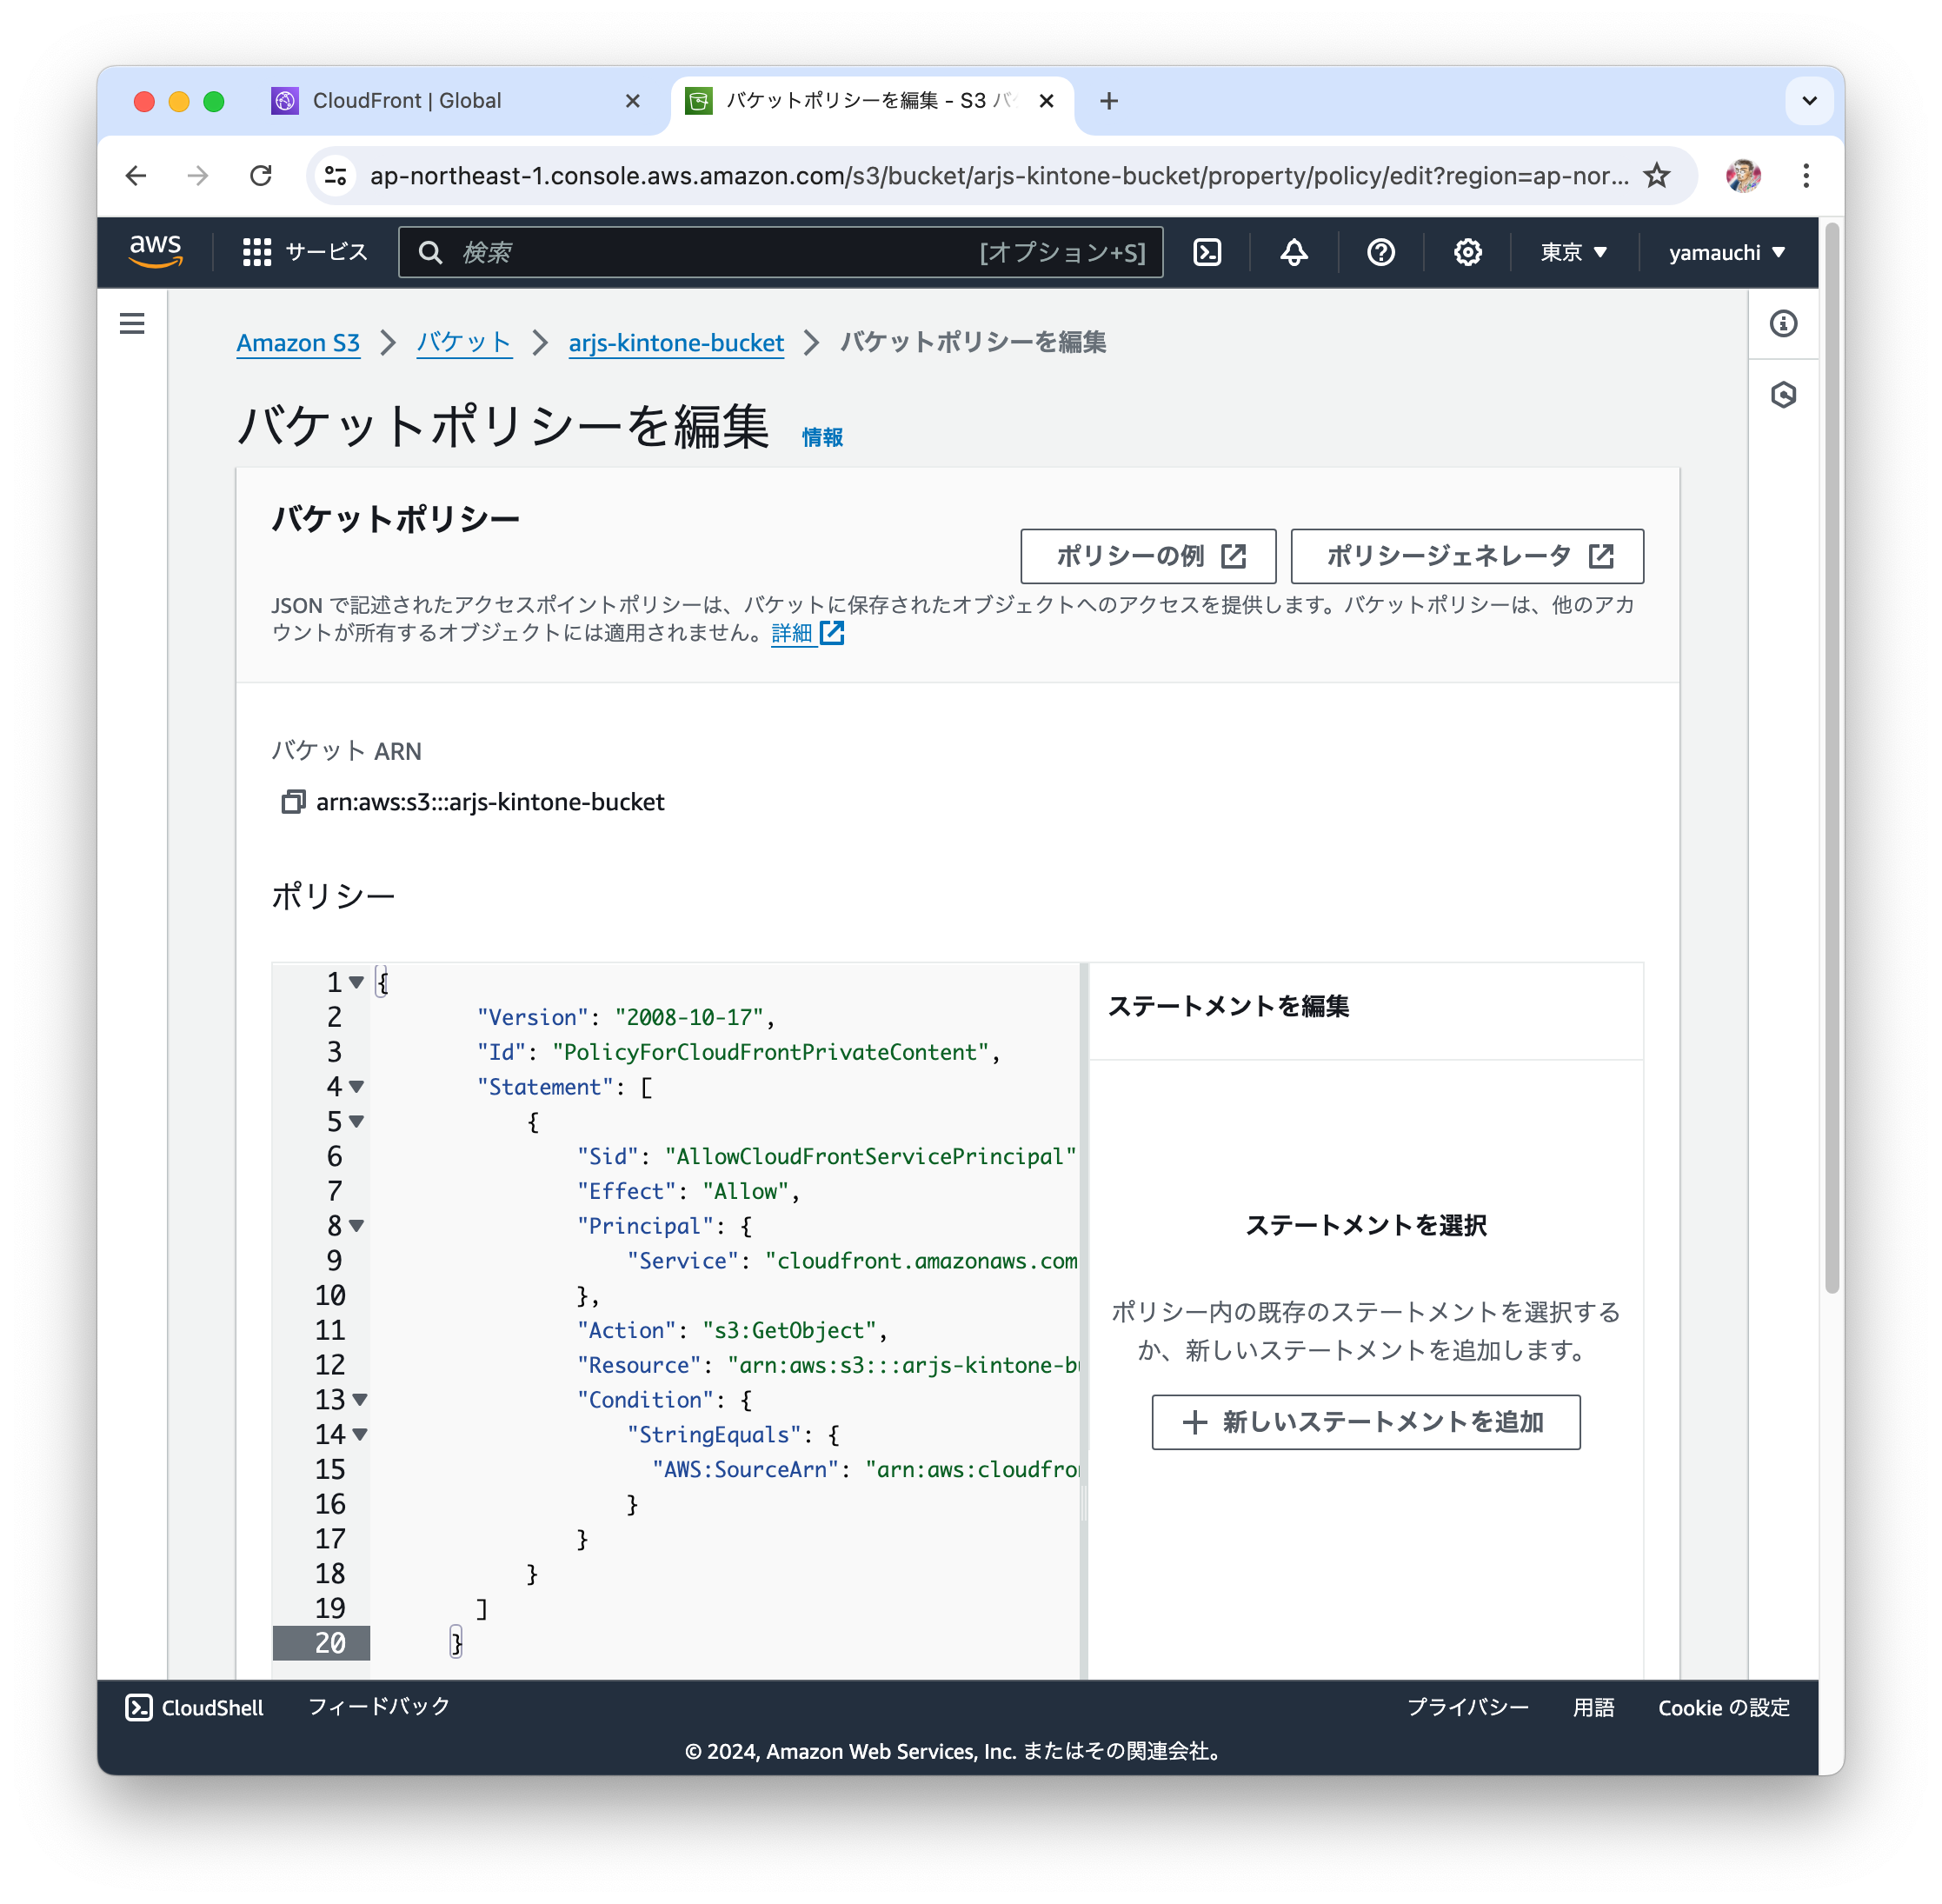
Task: Collapse the StringEquals fold at line 14
Action: pyautogui.click(x=360, y=1434)
